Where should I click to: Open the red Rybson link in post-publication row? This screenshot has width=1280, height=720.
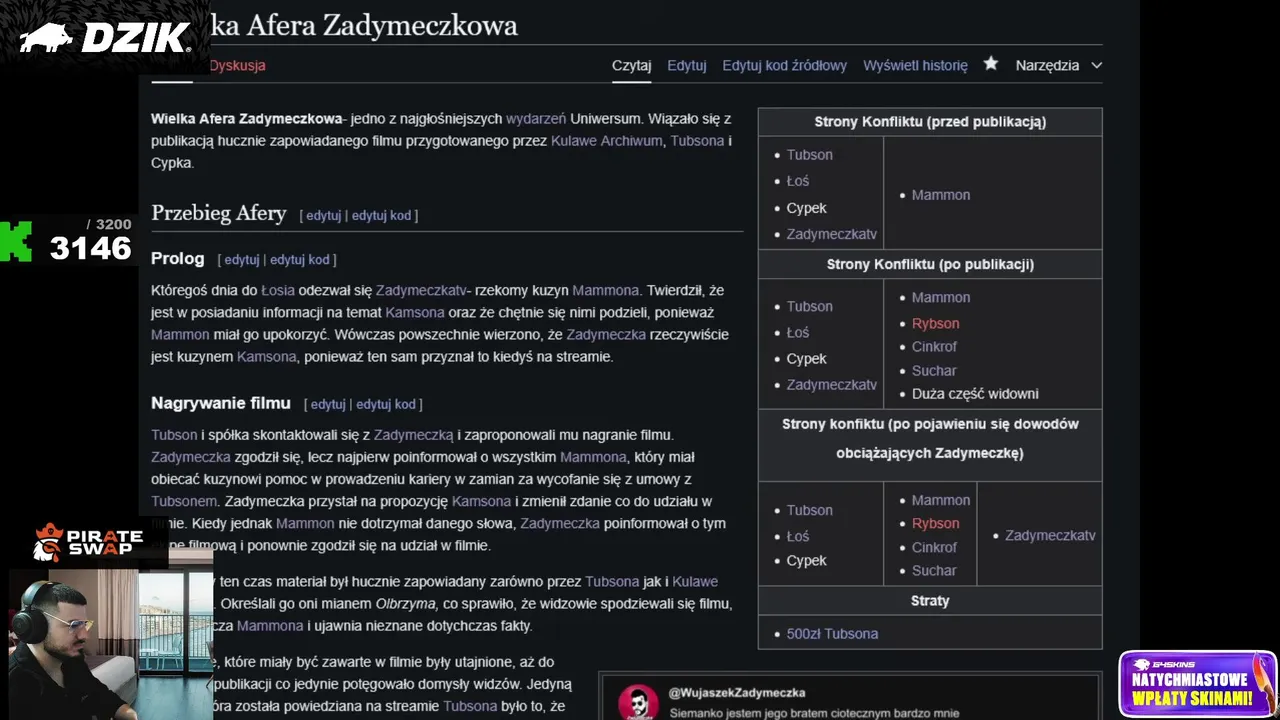[935, 323]
